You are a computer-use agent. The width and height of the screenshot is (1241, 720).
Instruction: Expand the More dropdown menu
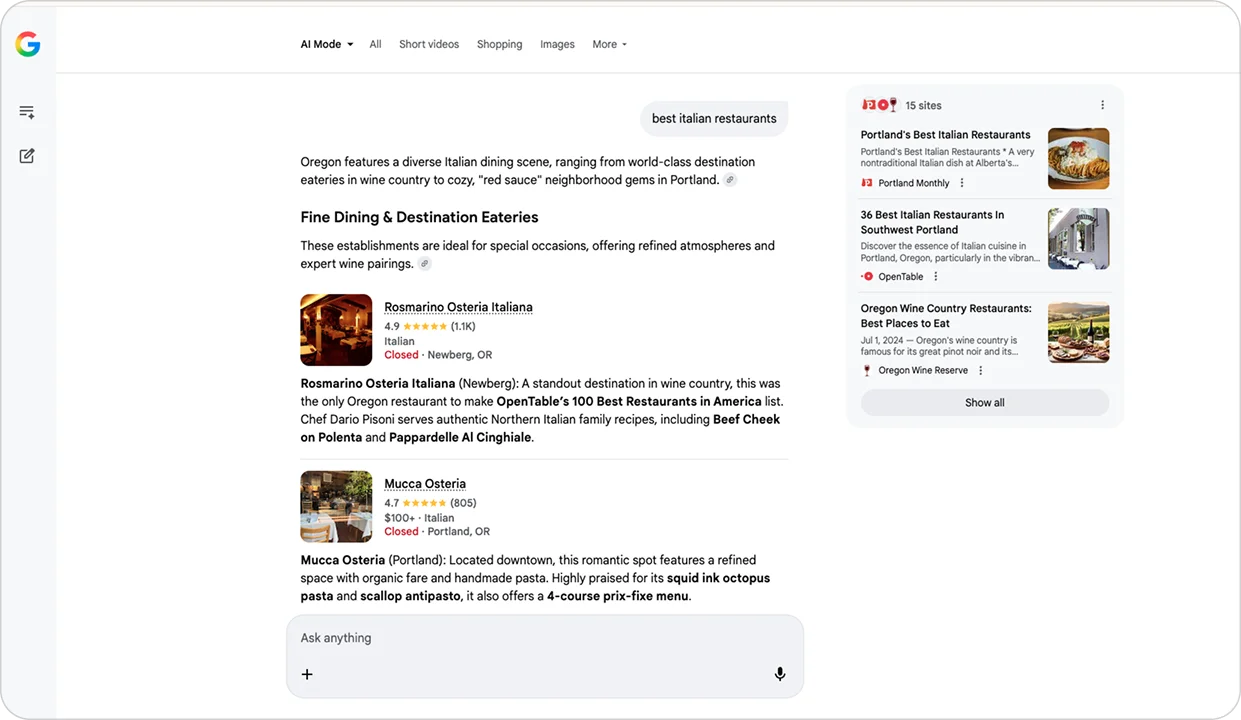(x=610, y=44)
